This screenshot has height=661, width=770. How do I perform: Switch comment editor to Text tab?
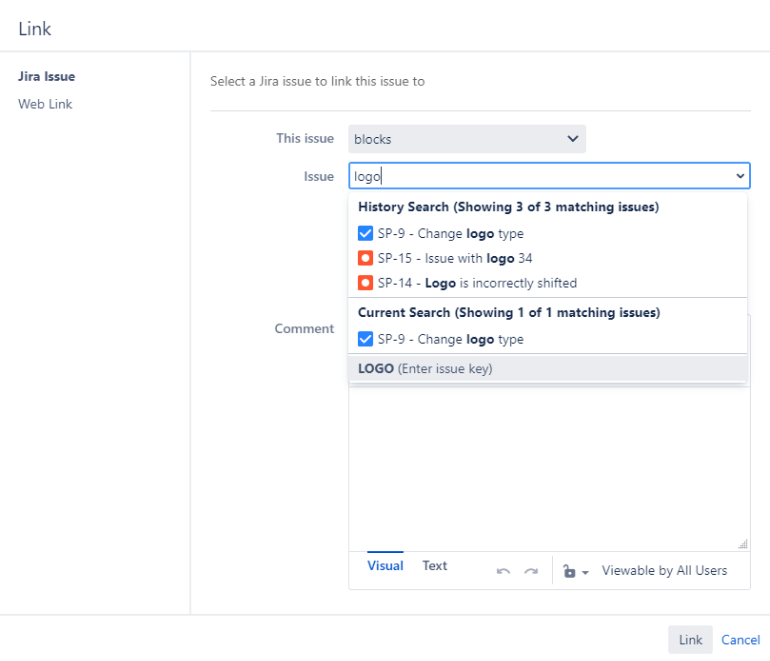[435, 566]
